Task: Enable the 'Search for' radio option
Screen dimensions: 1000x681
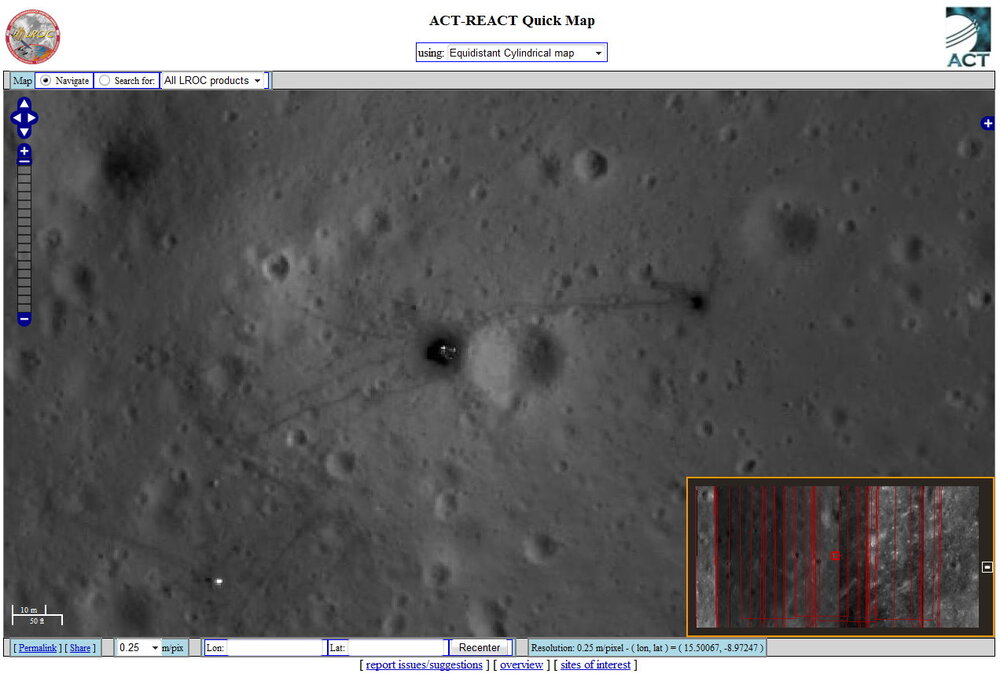Action: pyautogui.click(x=104, y=80)
